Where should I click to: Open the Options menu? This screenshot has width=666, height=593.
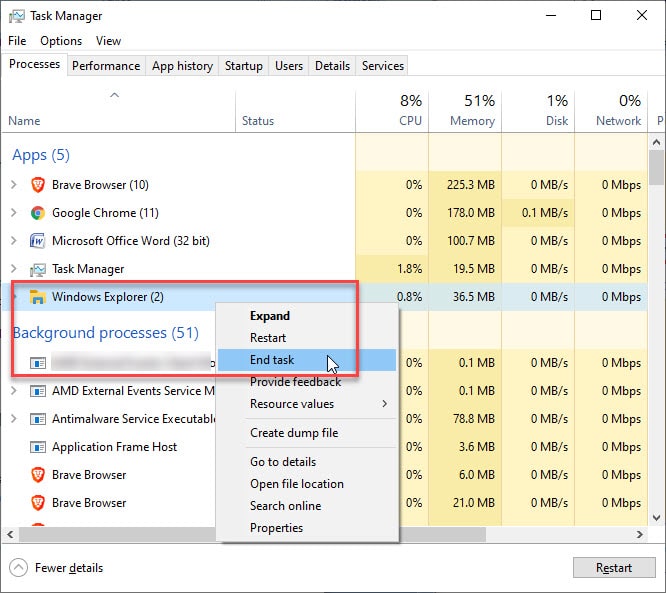(61, 41)
